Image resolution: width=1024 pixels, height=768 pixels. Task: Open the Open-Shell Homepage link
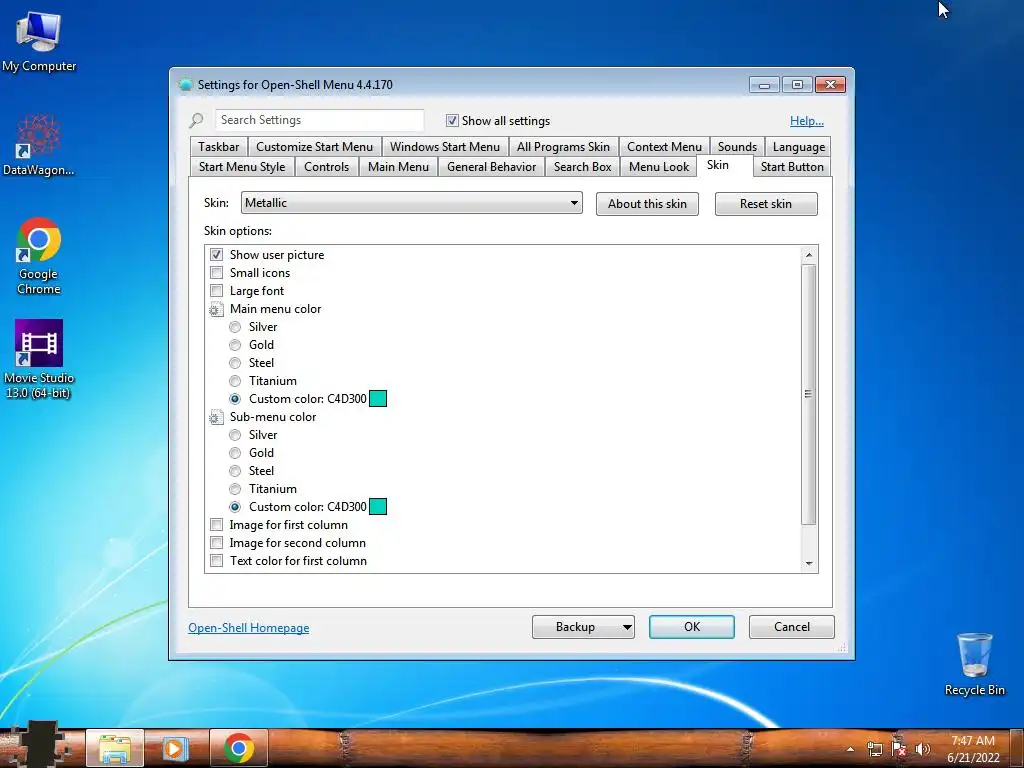coord(249,628)
